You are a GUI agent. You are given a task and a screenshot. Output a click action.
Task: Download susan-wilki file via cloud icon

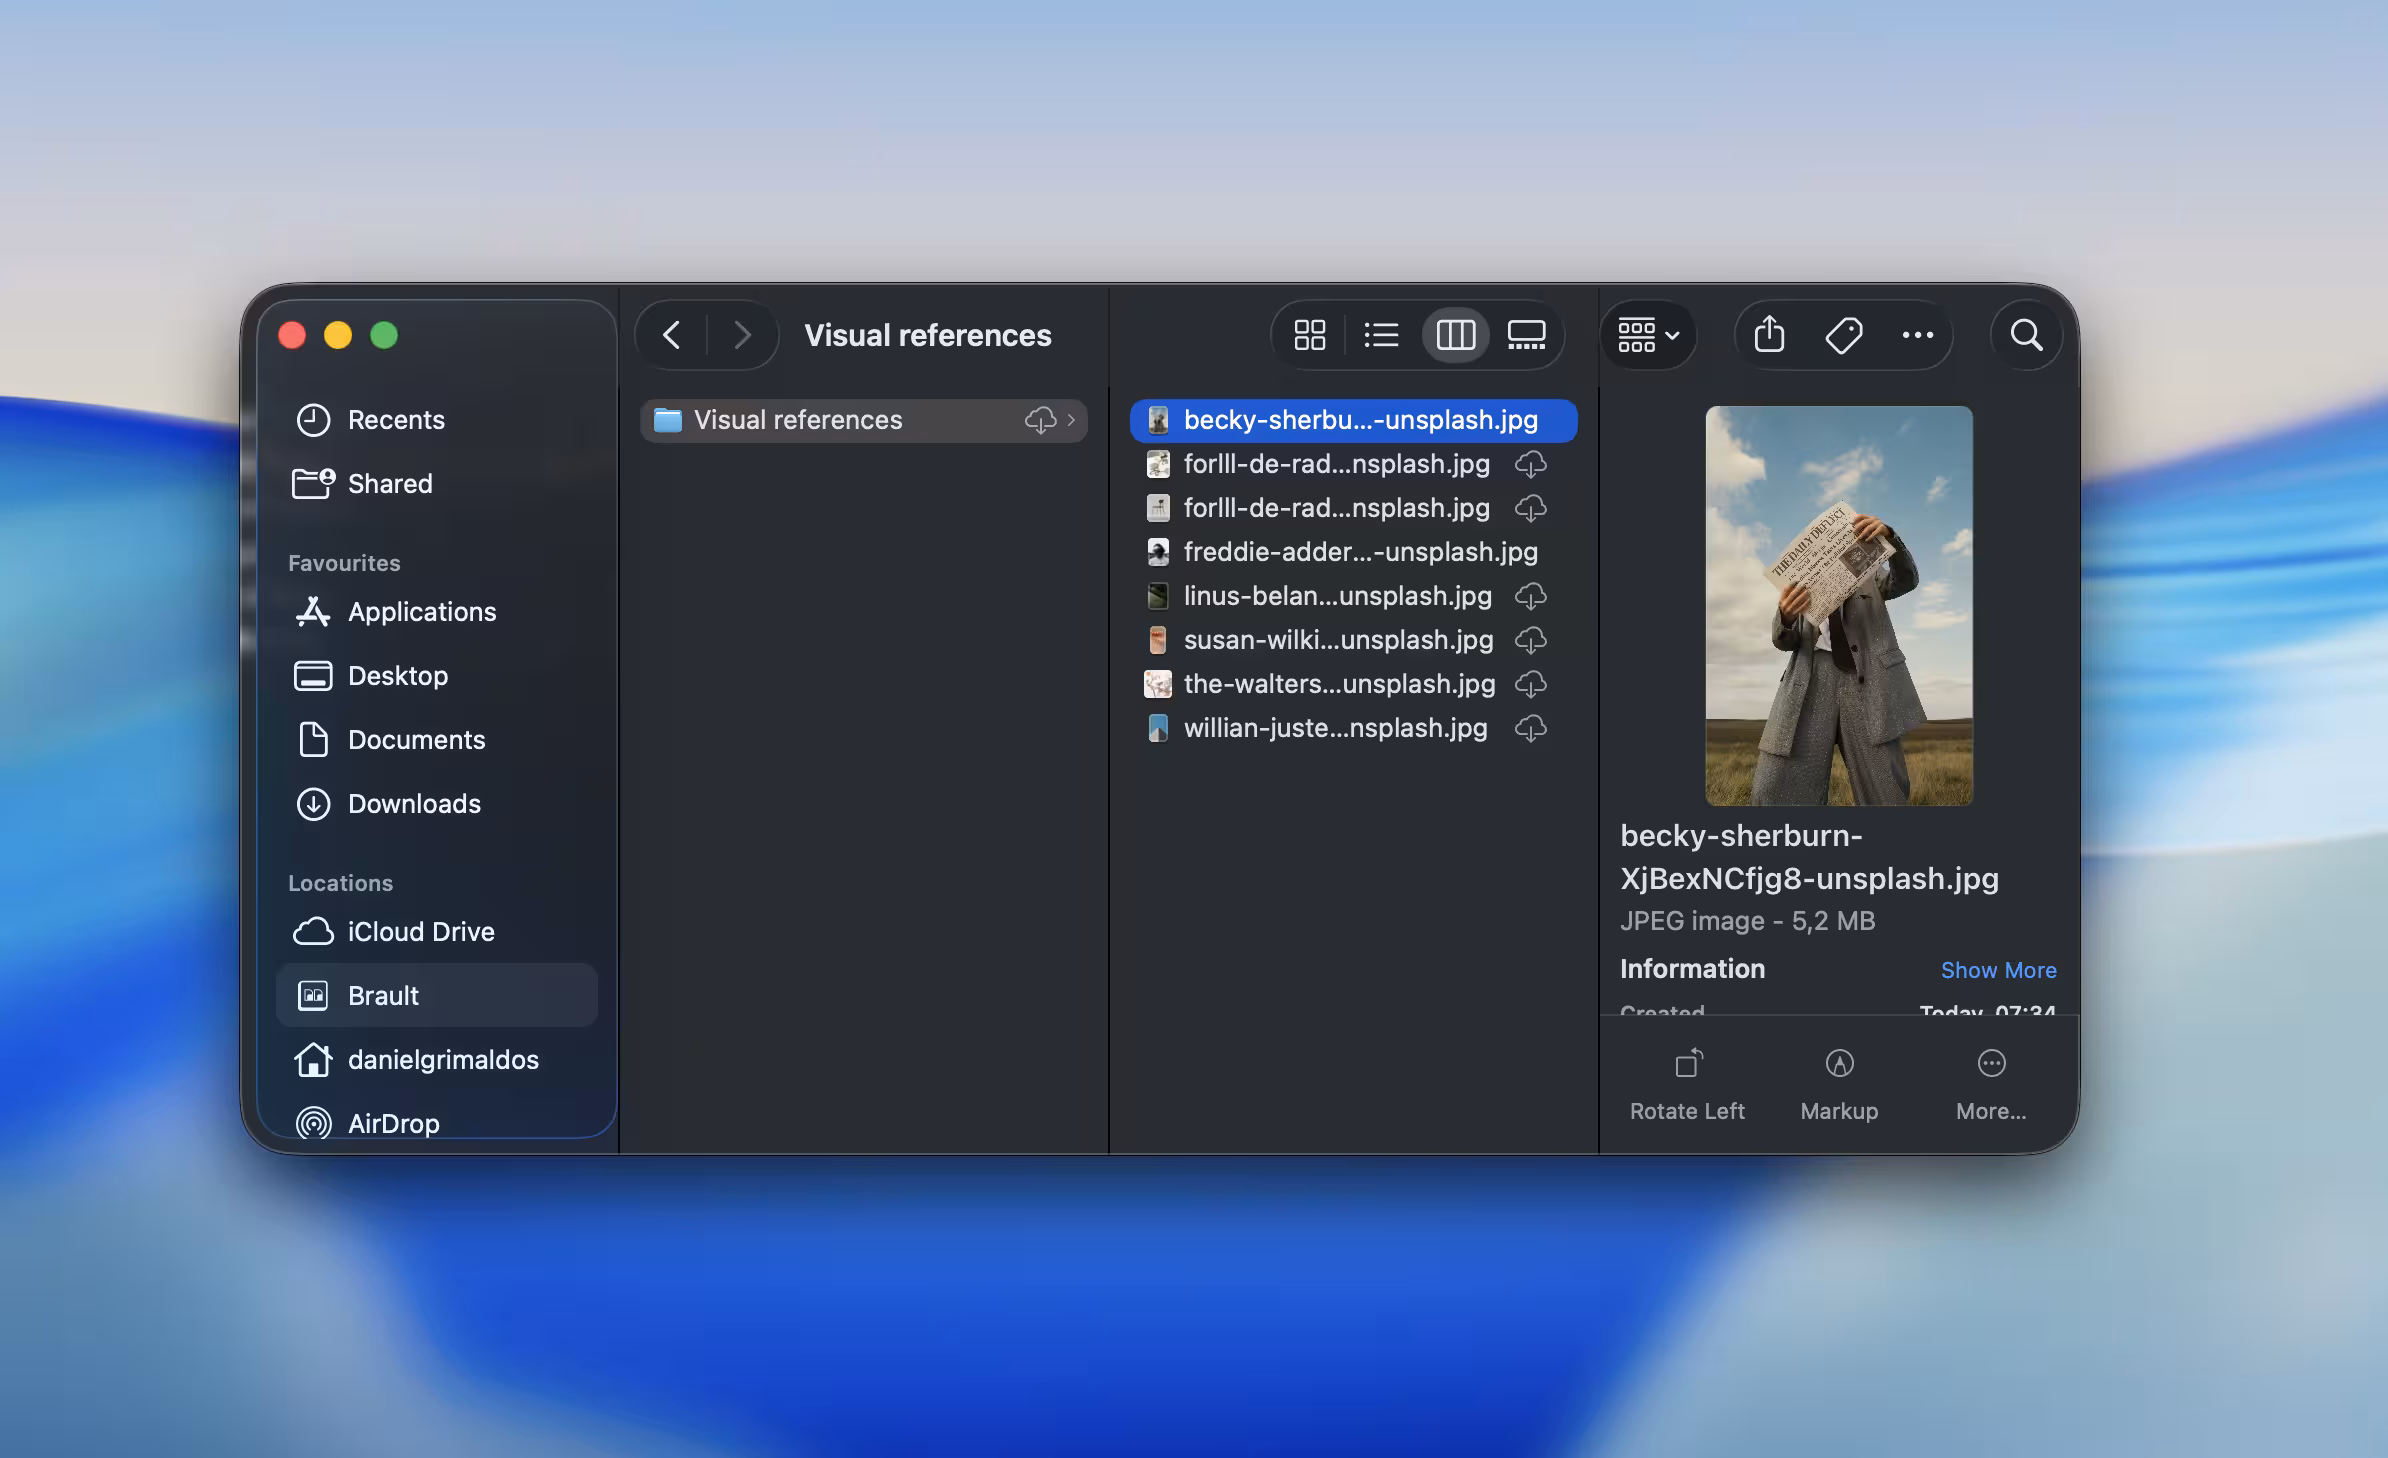(1530, 640)
